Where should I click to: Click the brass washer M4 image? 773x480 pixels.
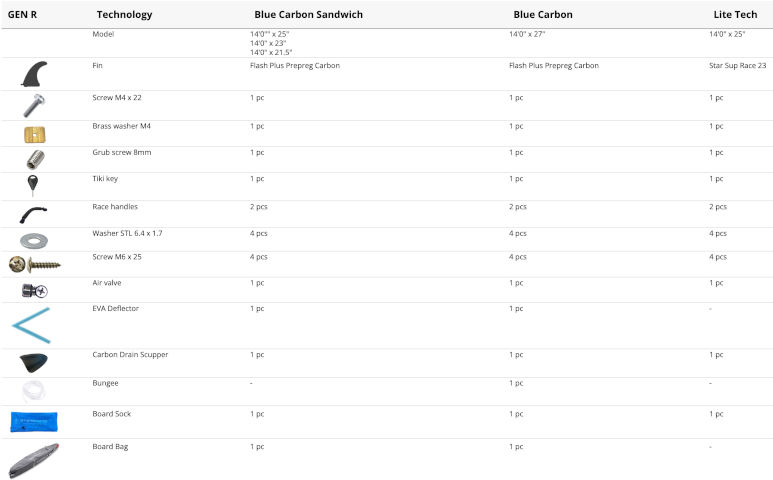[34, 134]
